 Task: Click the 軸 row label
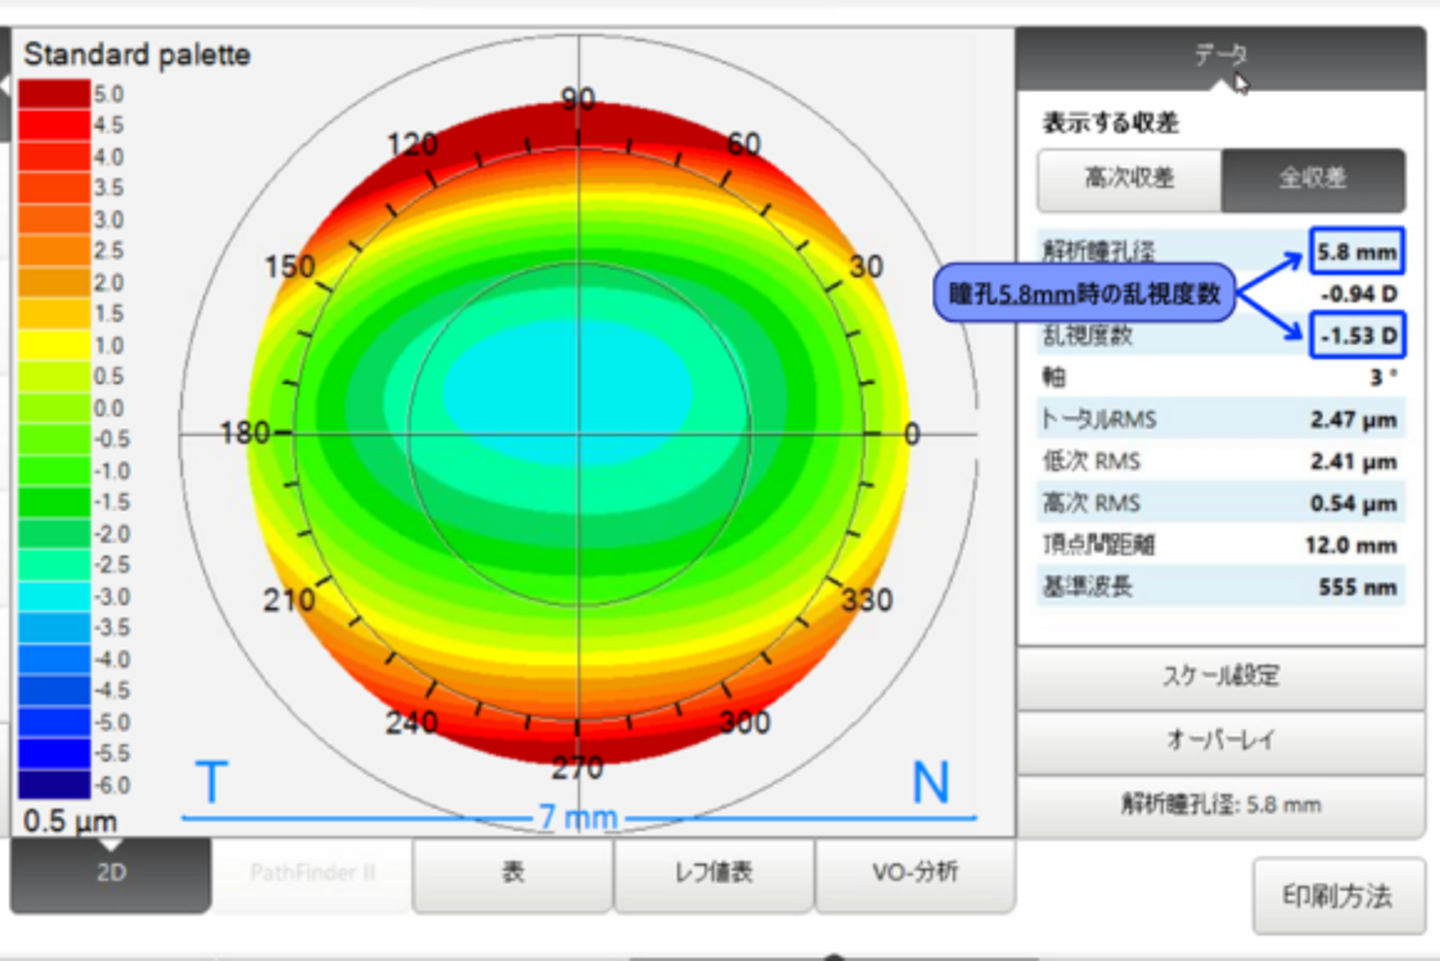tap(1054, 378)
